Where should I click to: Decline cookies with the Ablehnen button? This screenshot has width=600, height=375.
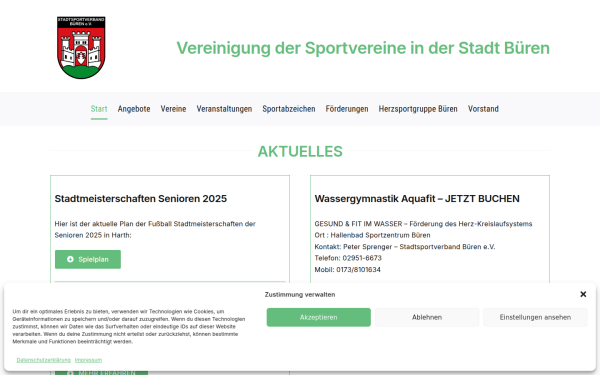coord(427,317)
